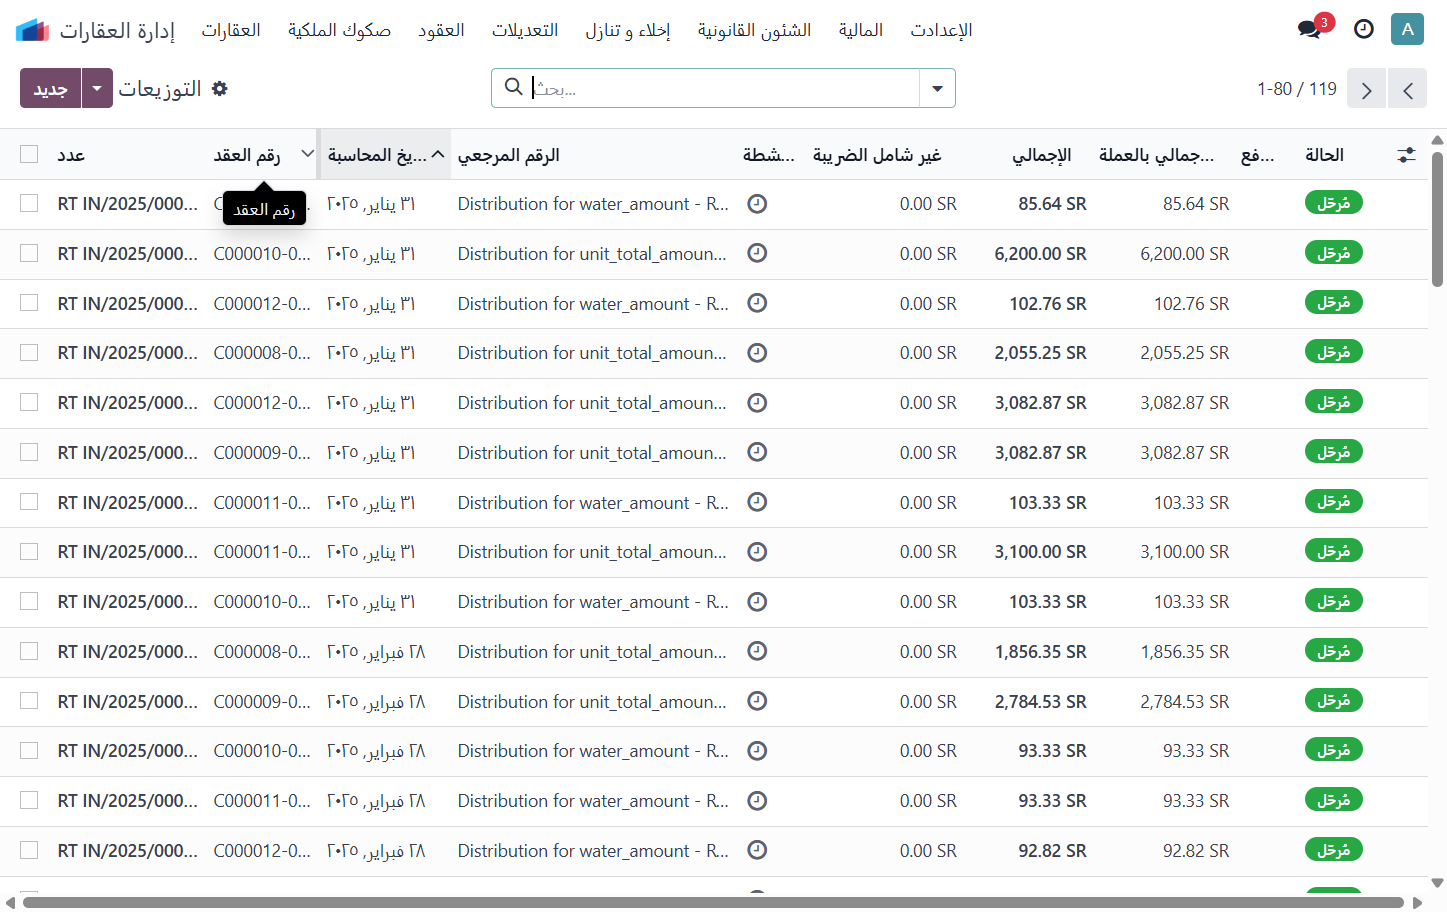Expand the search options dropdown arrow

(x=937, y=88)
